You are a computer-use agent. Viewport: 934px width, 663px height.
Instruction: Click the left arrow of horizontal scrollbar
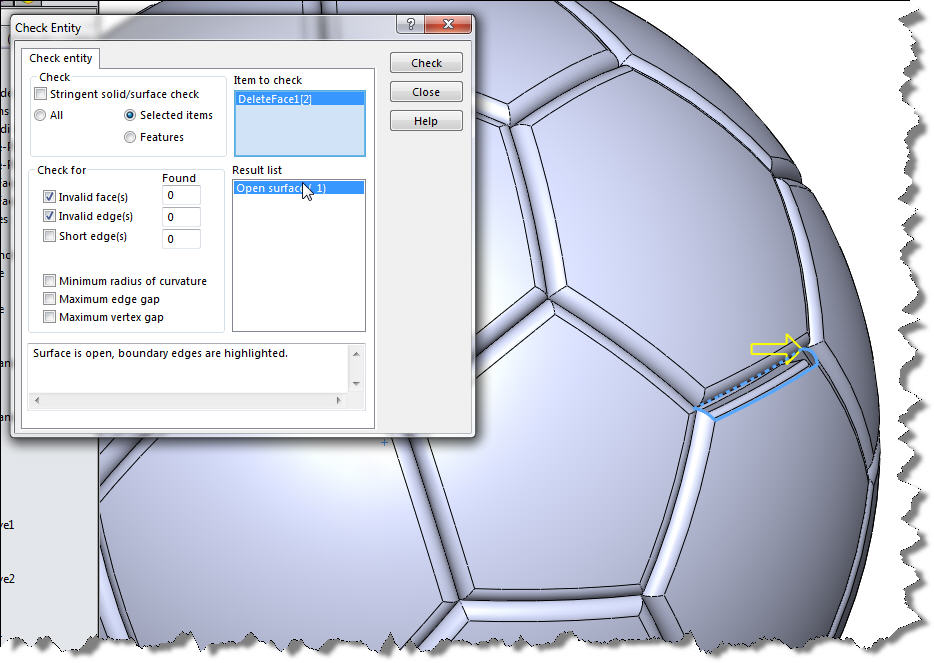click(x=37, y=400)
